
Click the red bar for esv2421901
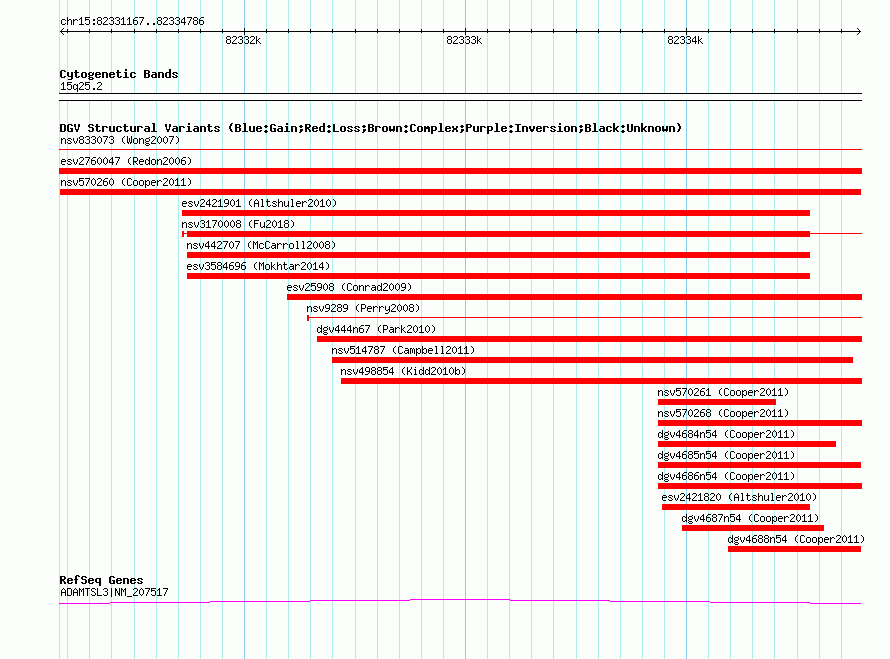pyautogui.click(x=496, y=213)
